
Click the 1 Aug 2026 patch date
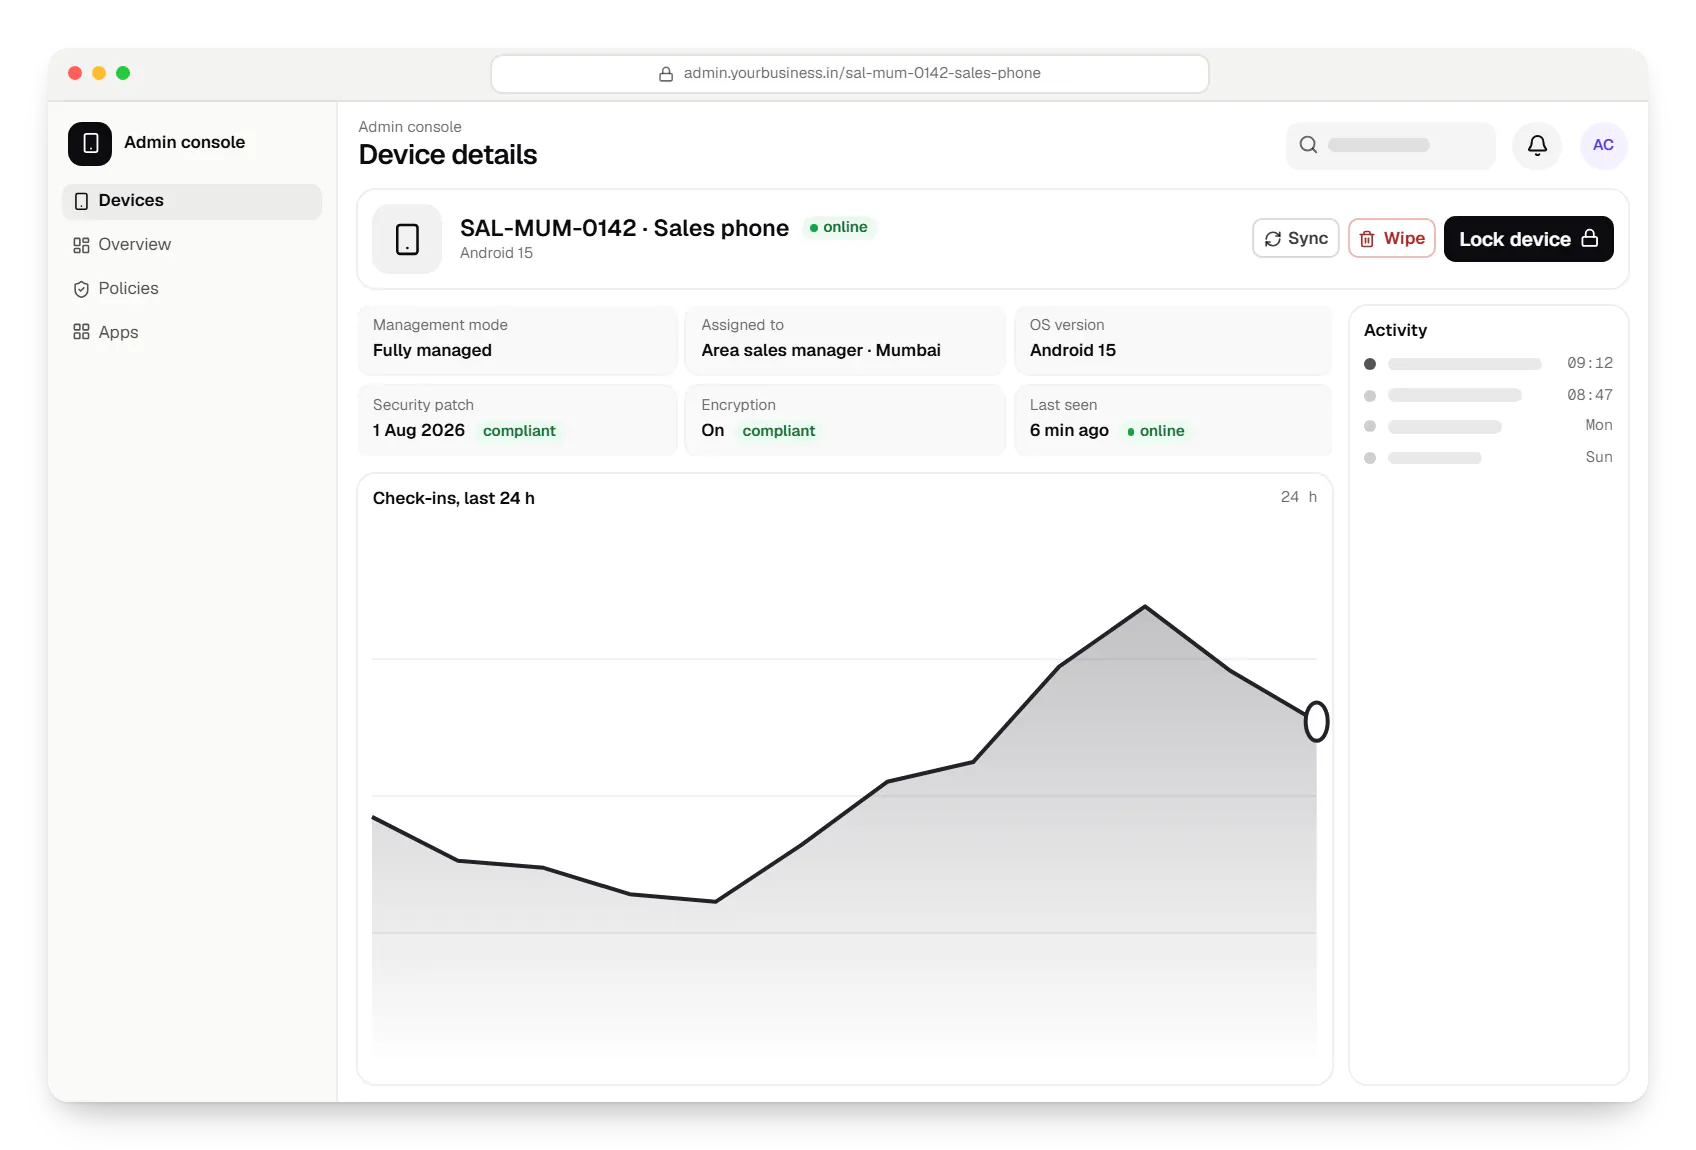pyautogui.click(x=419, y=430)
